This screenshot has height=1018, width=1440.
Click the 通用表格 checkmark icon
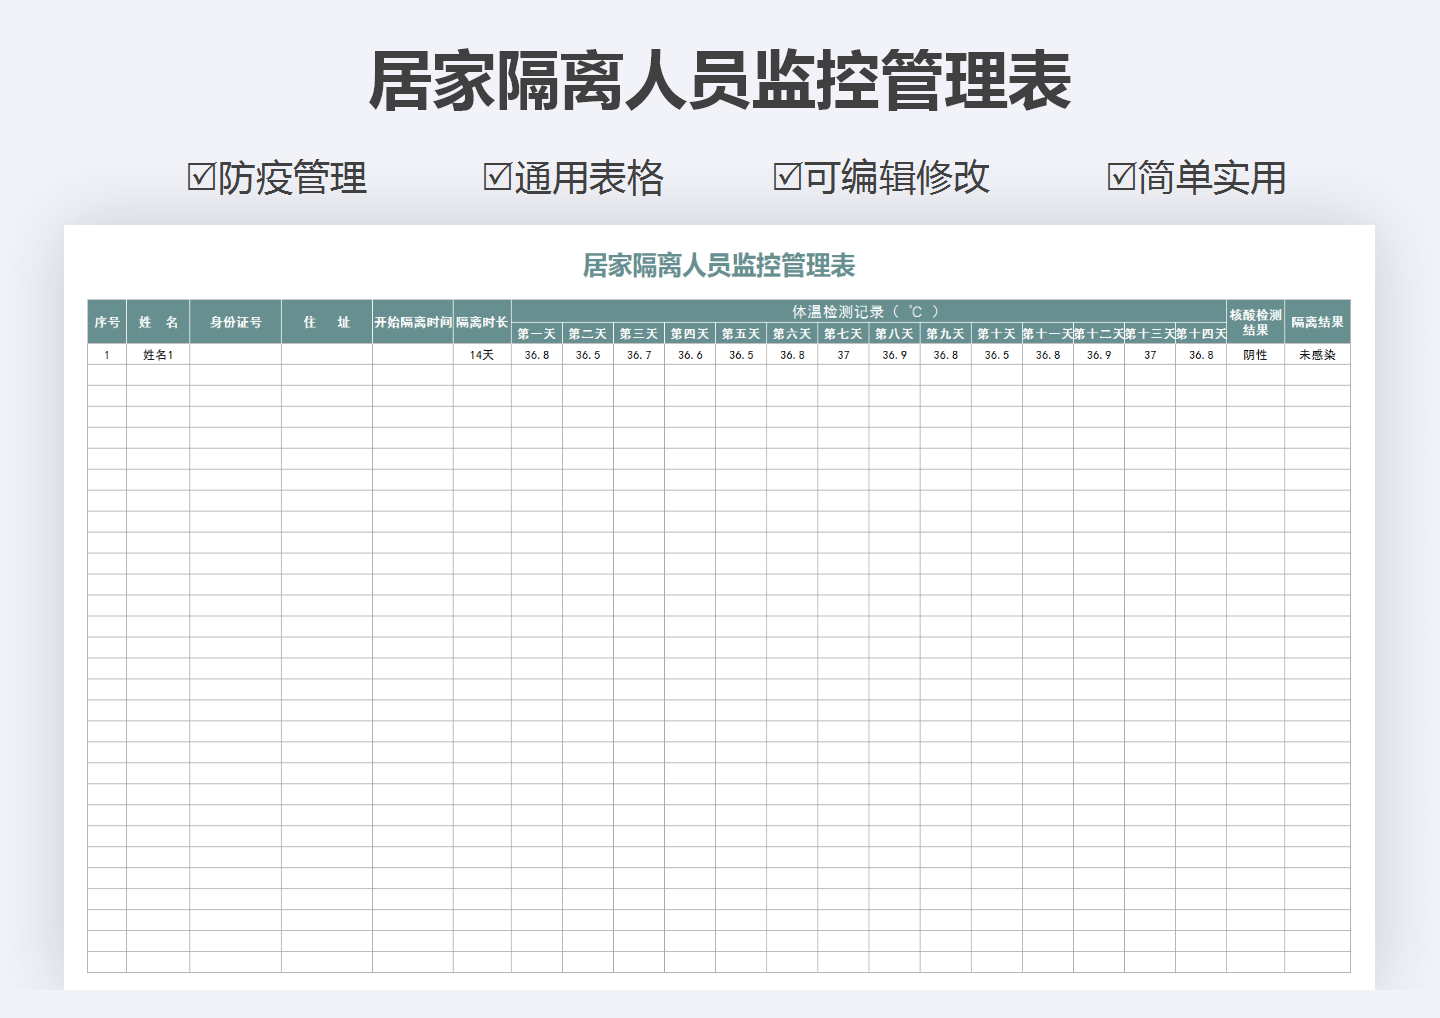pyautogui.click(x=496, y=176)
